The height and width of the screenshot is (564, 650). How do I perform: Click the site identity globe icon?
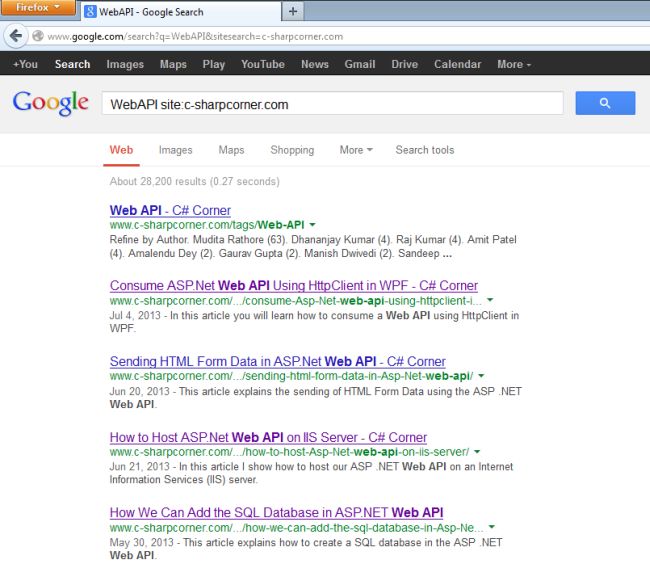tap(38, 36)
